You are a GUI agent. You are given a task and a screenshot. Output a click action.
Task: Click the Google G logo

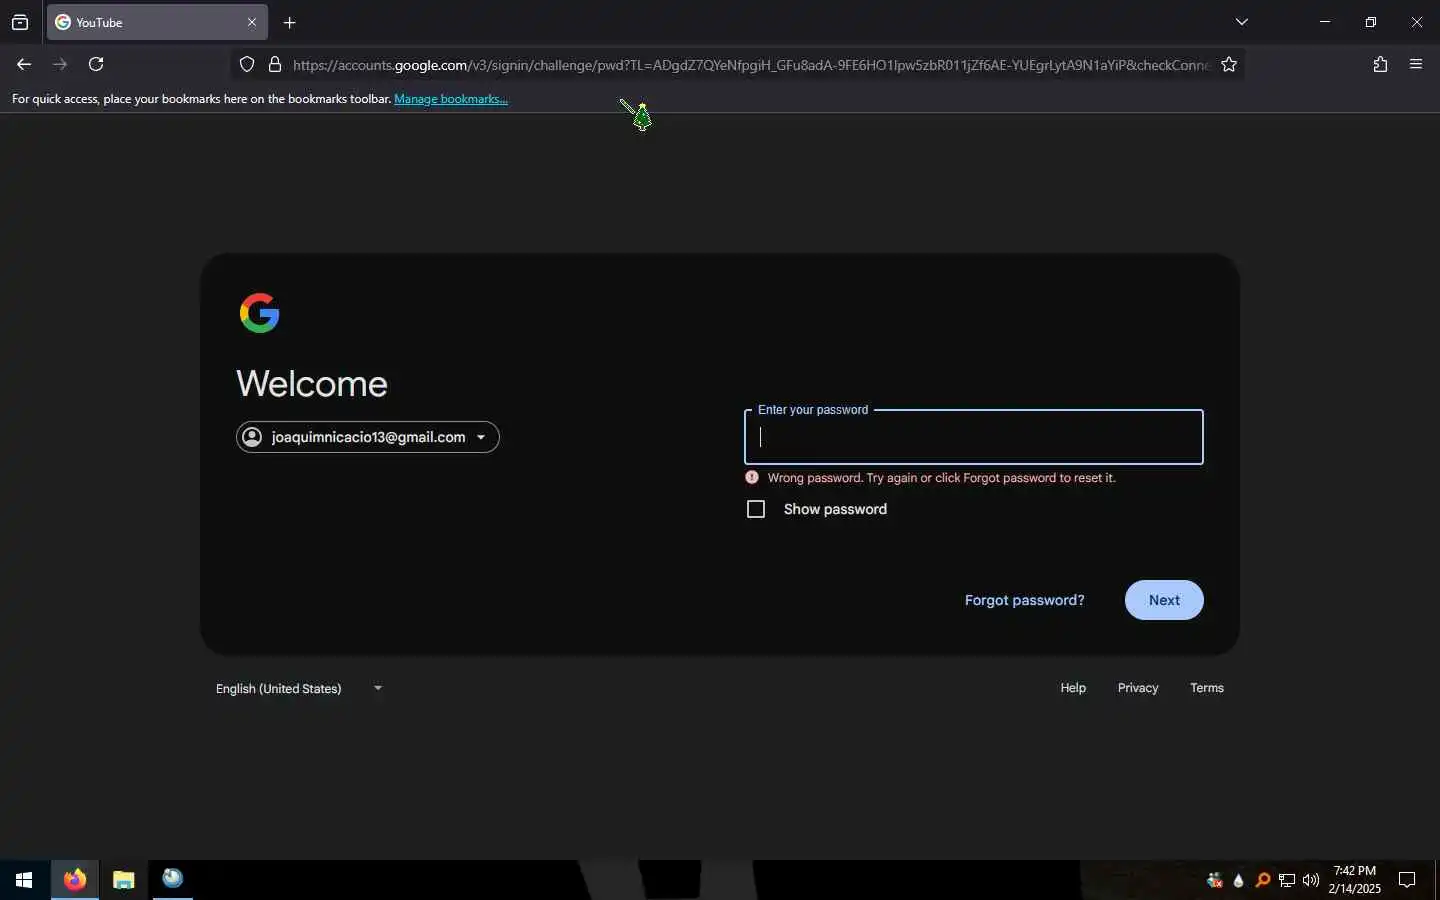pyautogui.click(x=260, y=313)
